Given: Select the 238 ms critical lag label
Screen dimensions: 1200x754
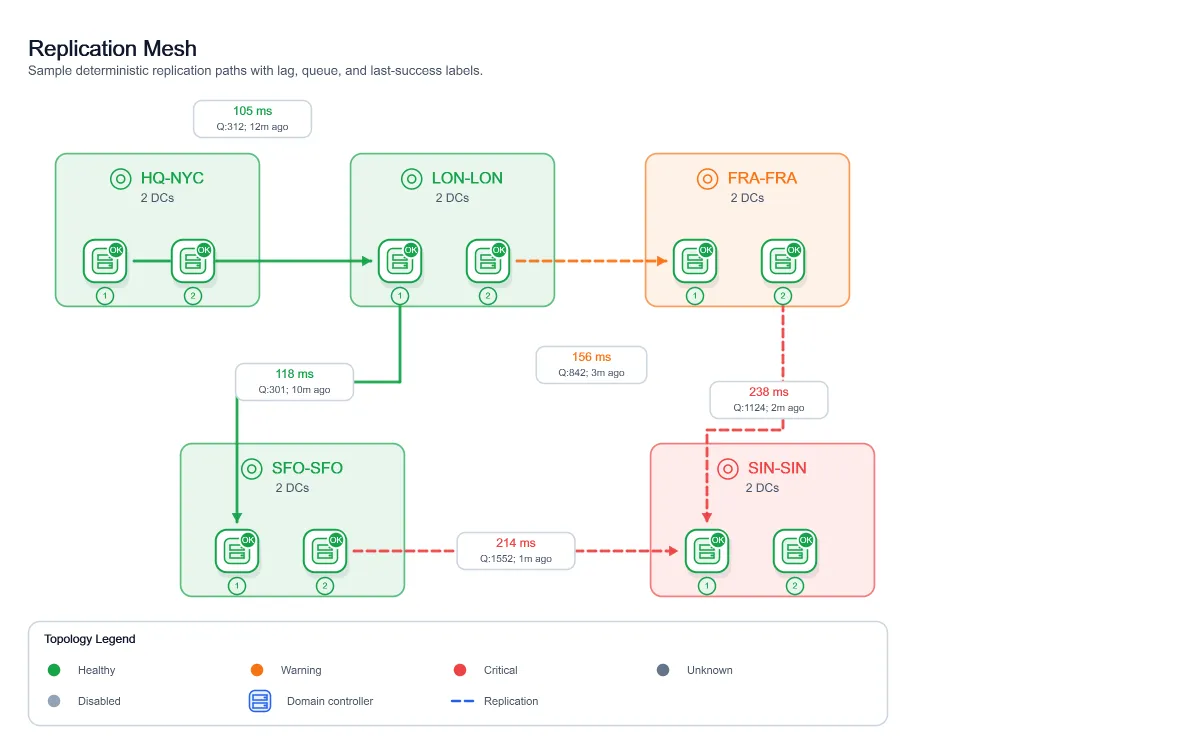Looking at the screenshot, I should [x=769, y=400].
